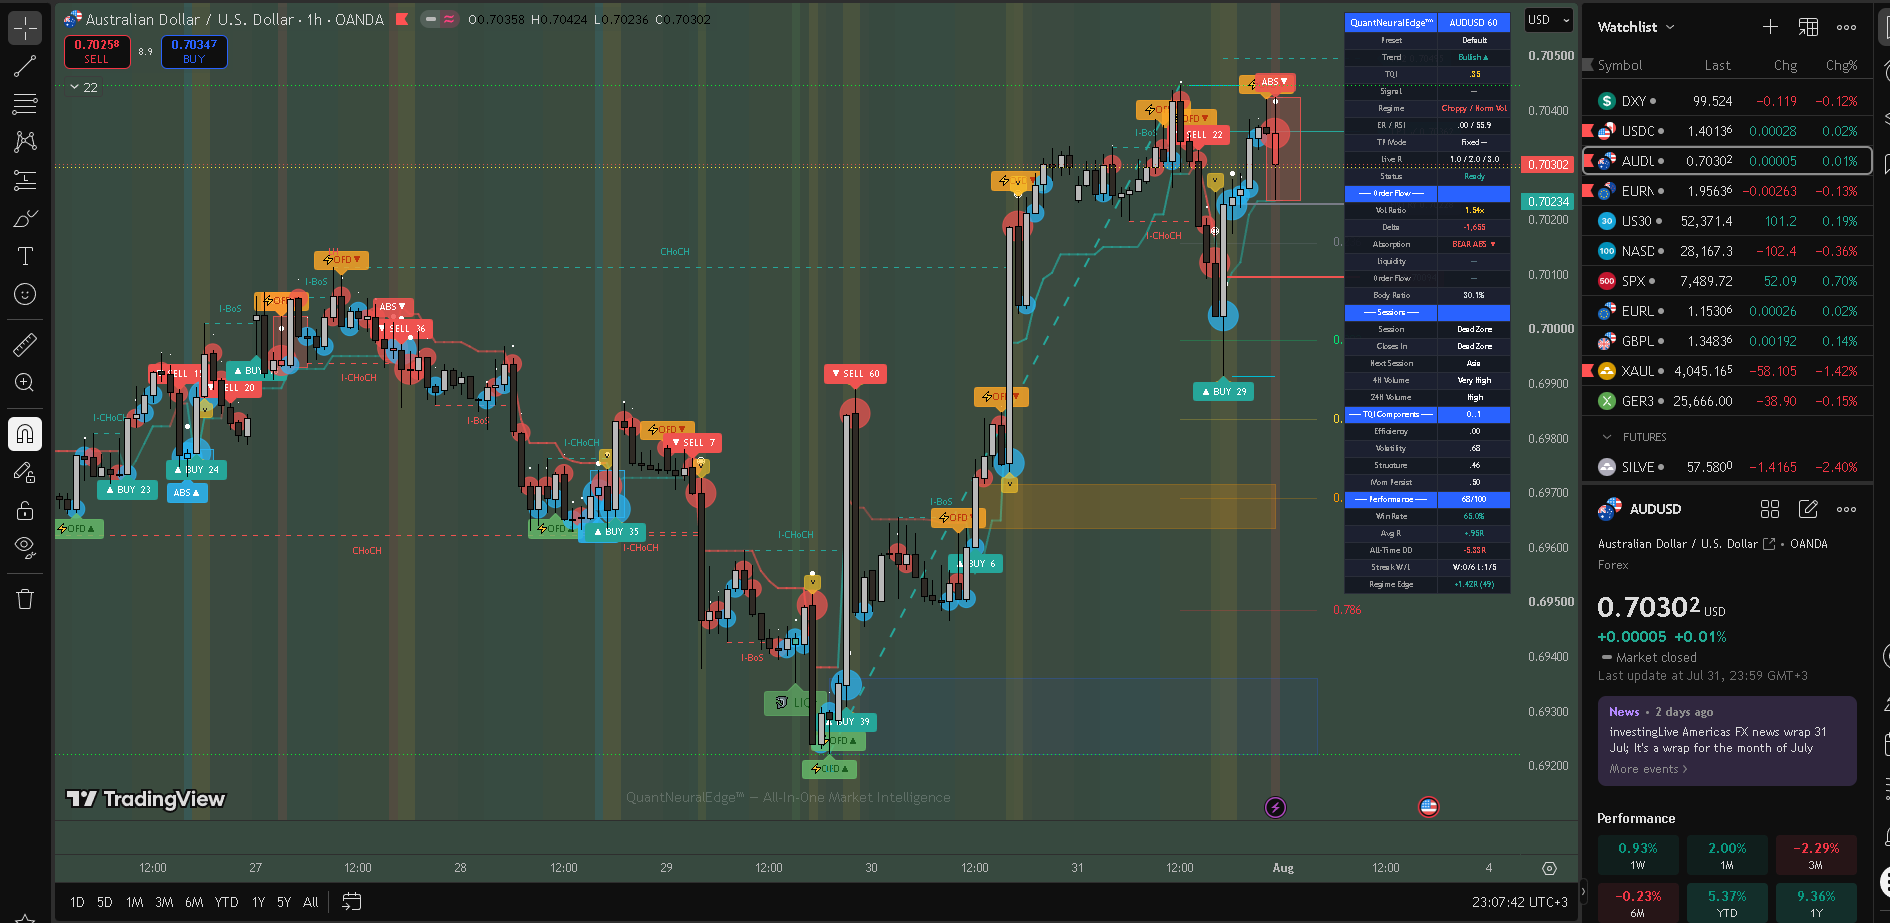Click the 1W performance tile
Image resolution: width=1890 pixels, height=923 pixels.
pos(1637,856)
